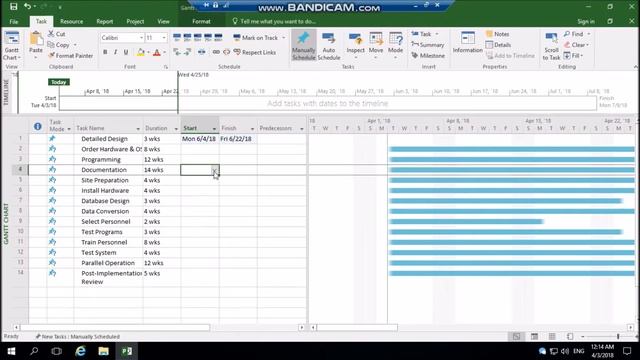Click the Save icon in title bar
640x360 pixels.
13,7
